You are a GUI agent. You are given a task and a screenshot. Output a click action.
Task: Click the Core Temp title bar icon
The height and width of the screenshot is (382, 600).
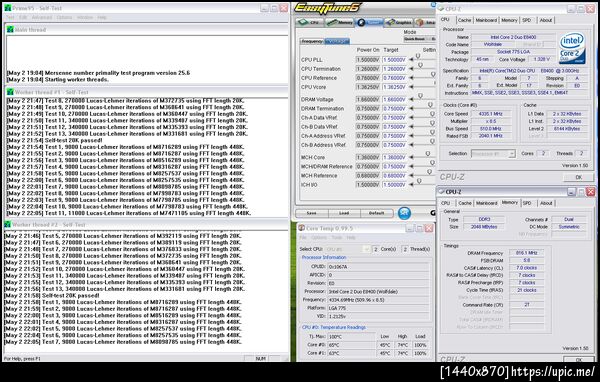[302, 228]
